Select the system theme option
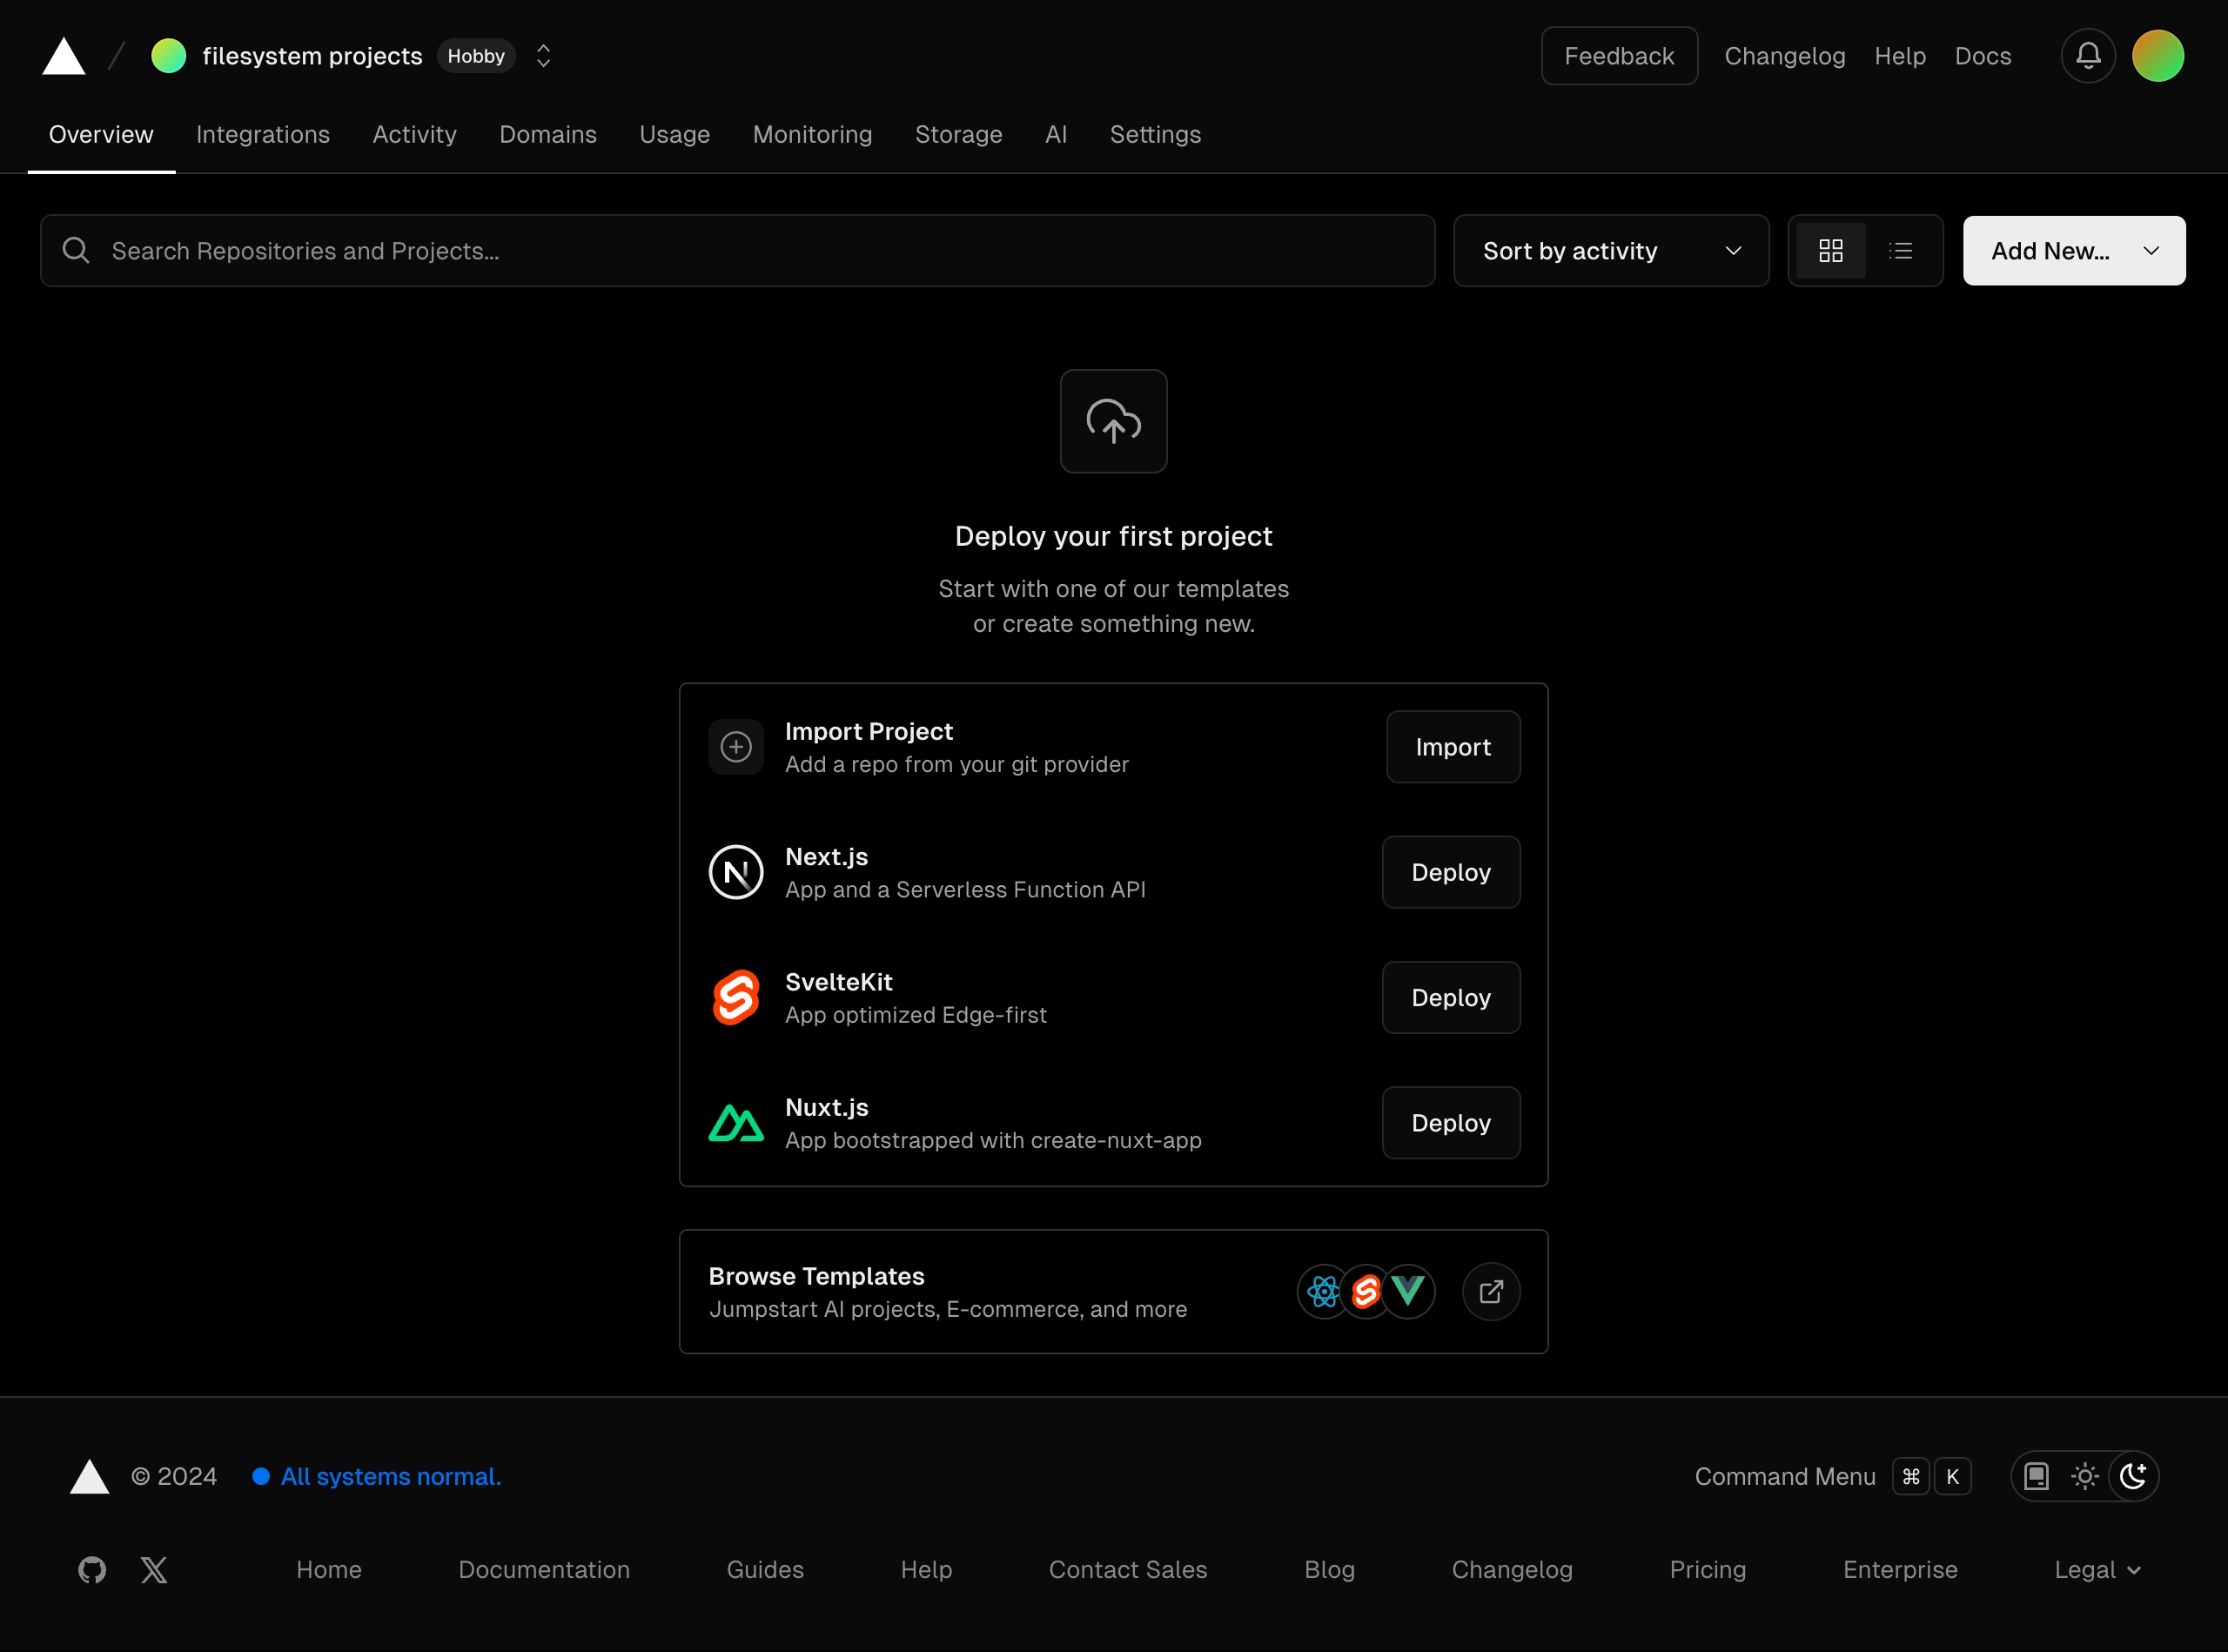The width and height of the screenshot is (2228, 1652). click(2037, 1477)
